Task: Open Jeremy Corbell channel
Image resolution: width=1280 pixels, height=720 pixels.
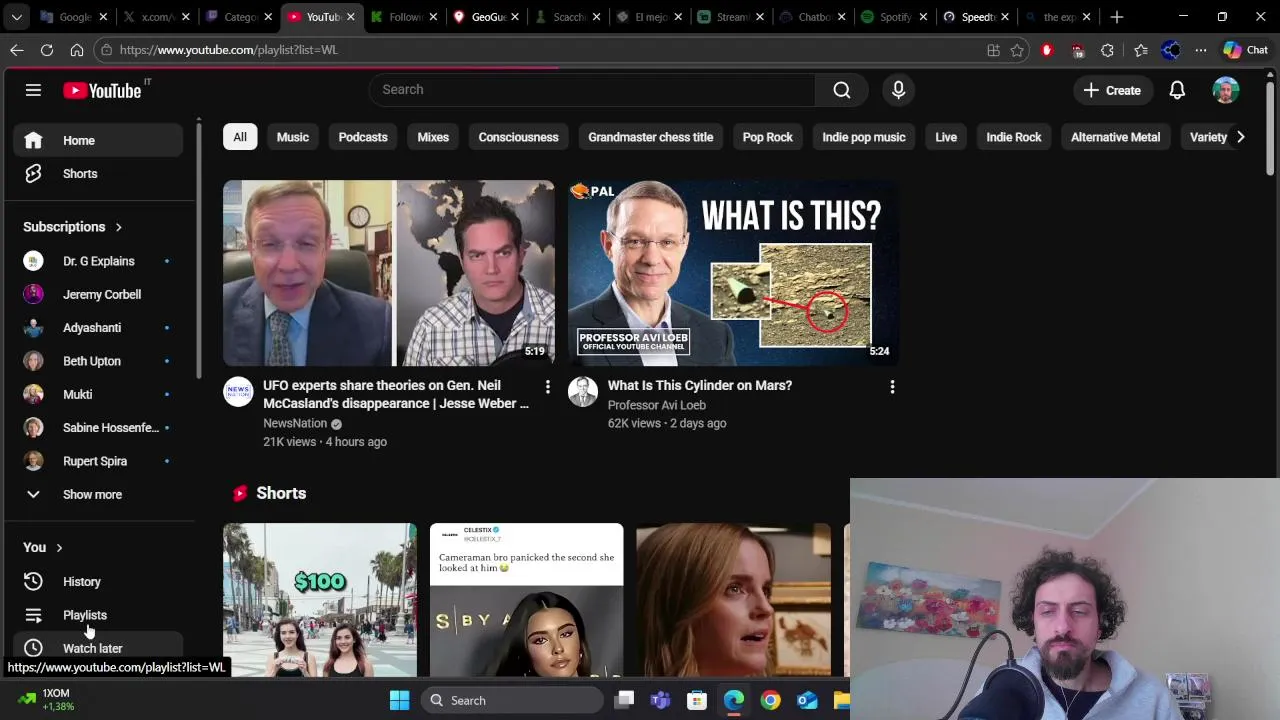Action: point(98,294)
